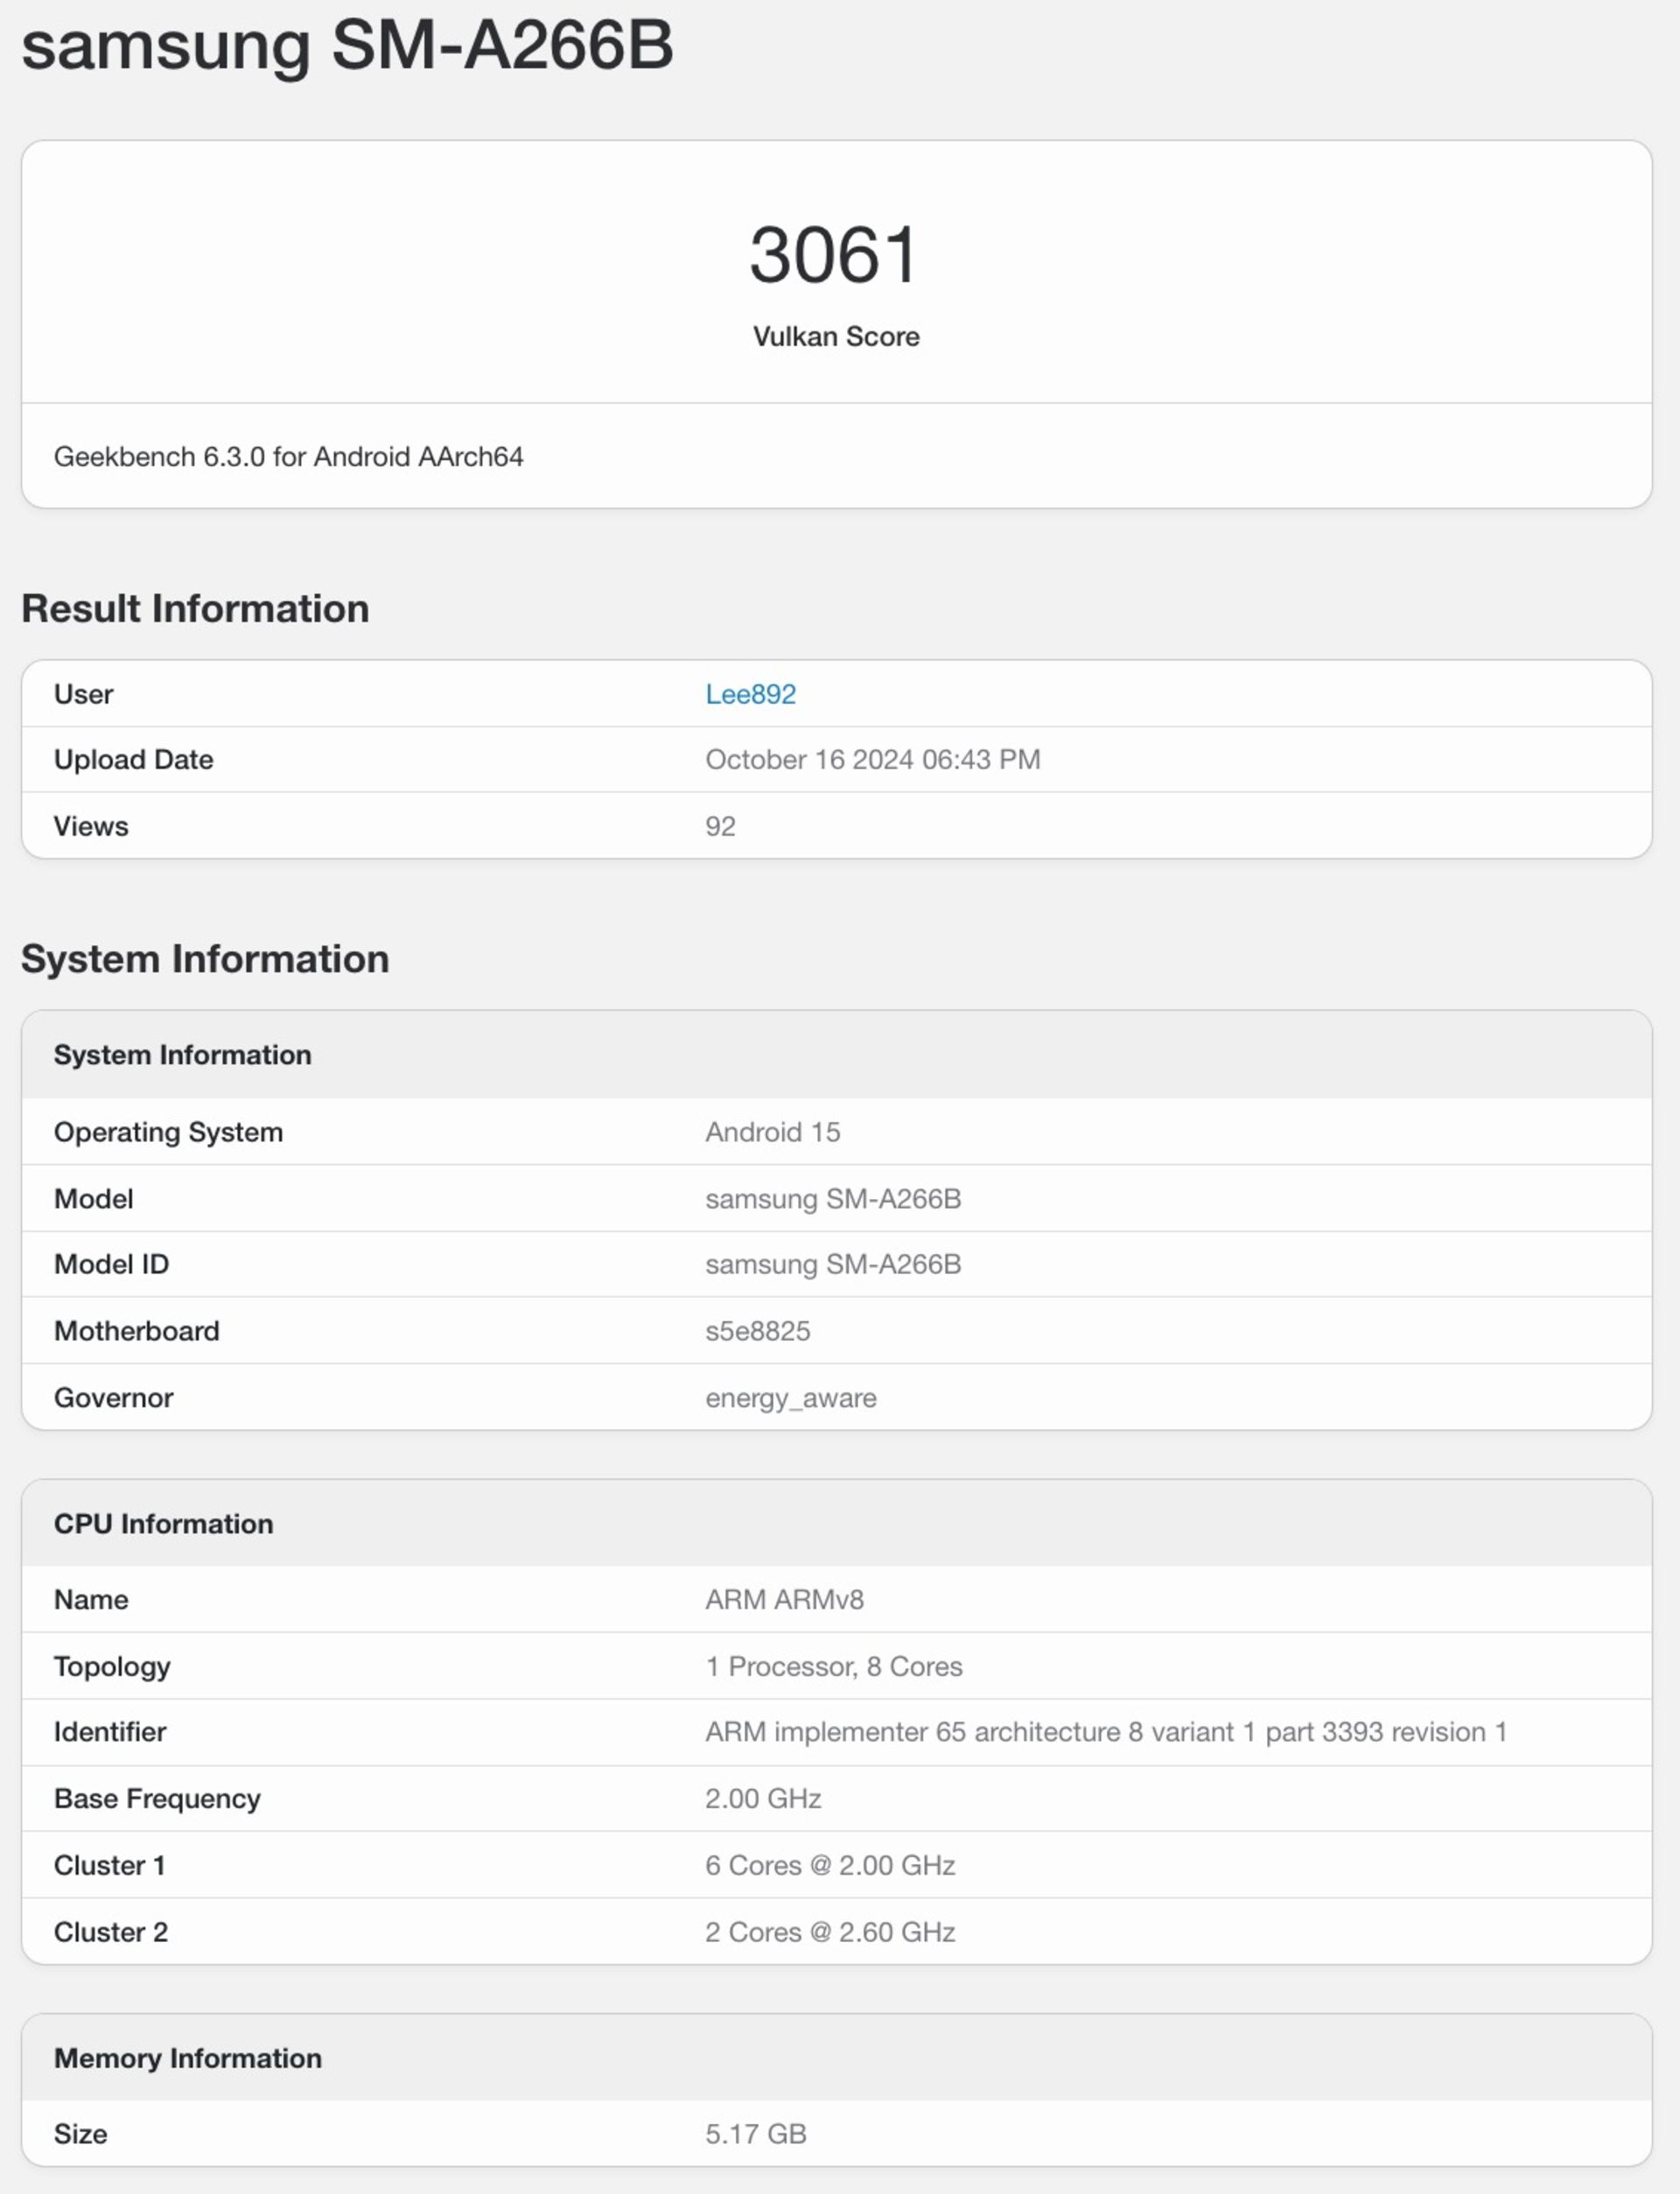The image size is (1680, 2194).
Task: Click the User row label
Action: tap(83, 694)
